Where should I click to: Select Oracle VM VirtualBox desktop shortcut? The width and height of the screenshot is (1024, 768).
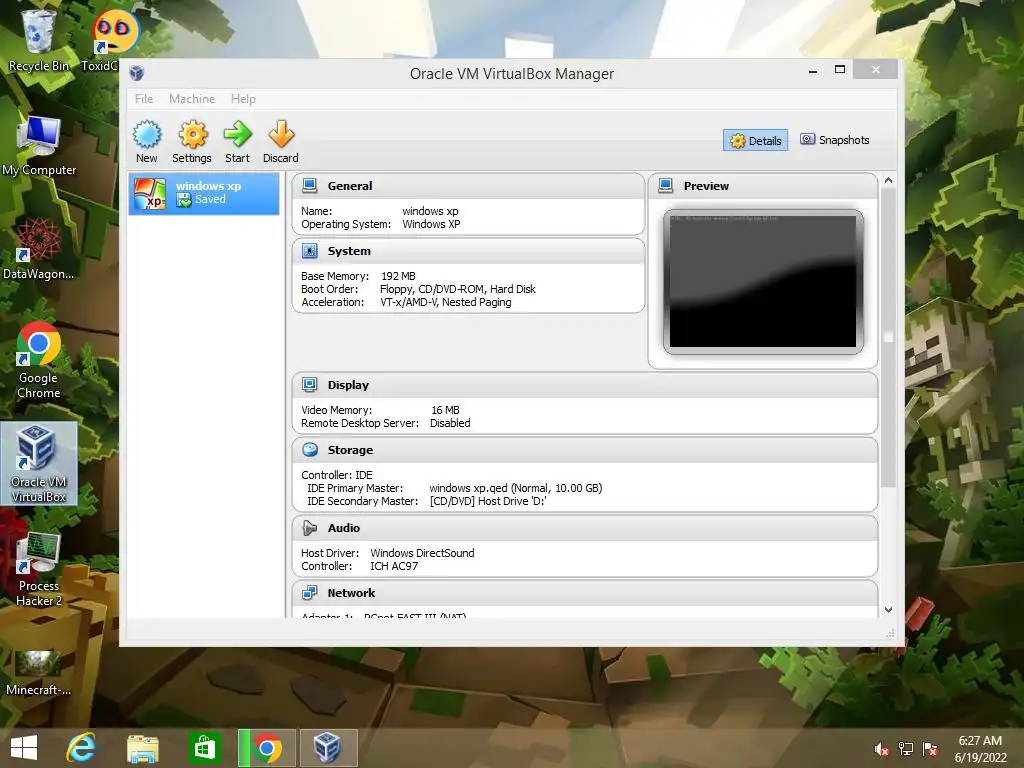(x=39, y=464)
